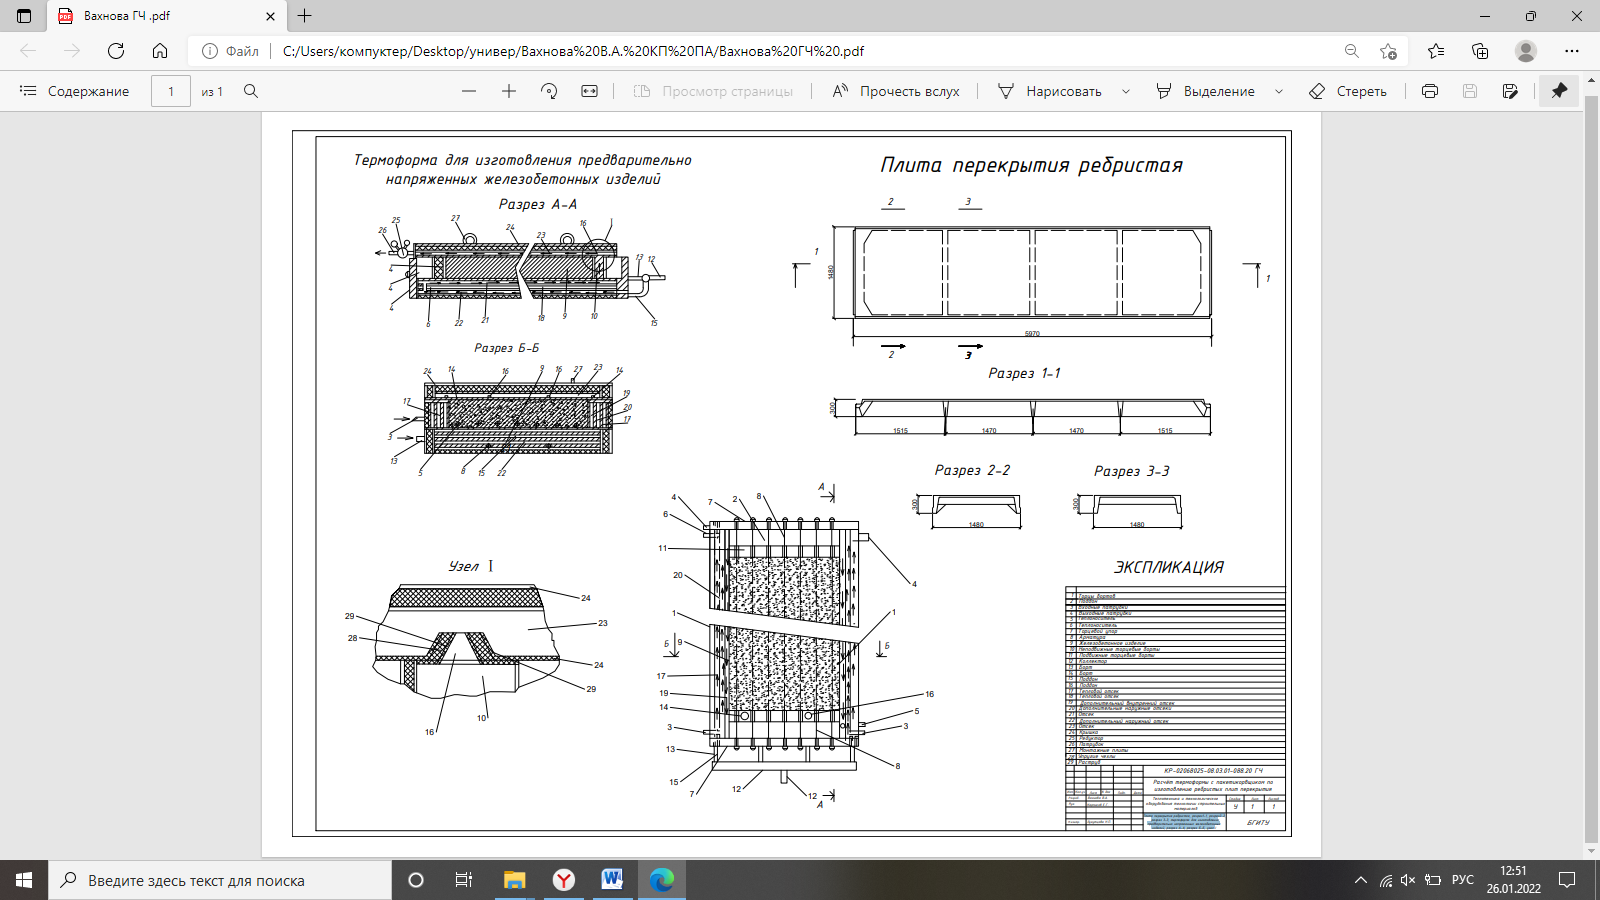
Task: Click the Разрез А-А label
Action: click(538, 204)
